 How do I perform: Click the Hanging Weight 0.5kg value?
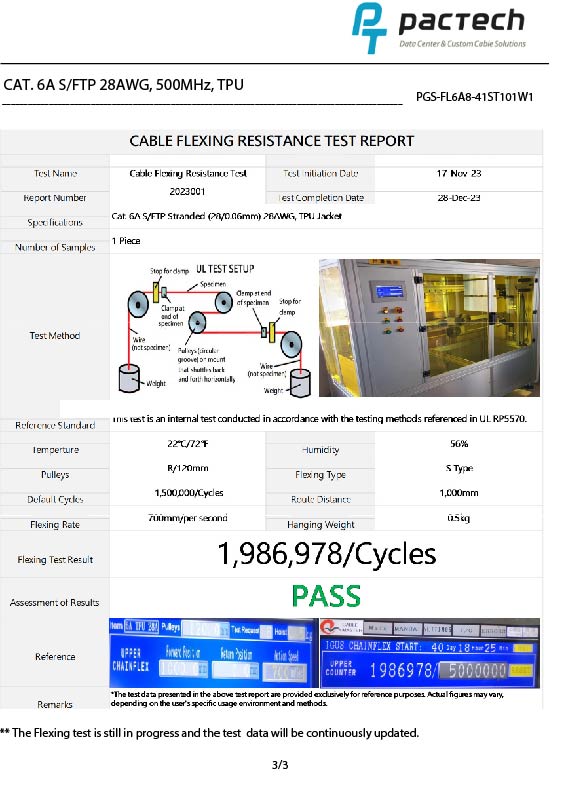458,518
